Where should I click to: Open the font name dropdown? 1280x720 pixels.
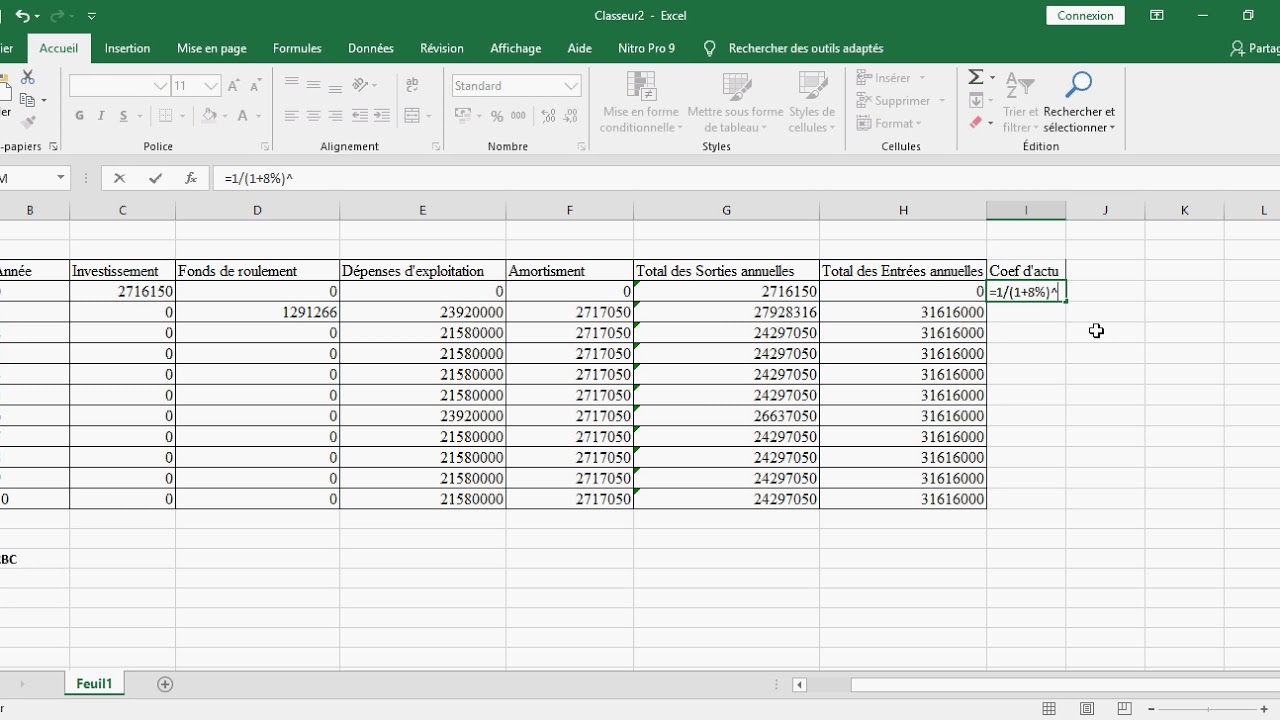160,86
